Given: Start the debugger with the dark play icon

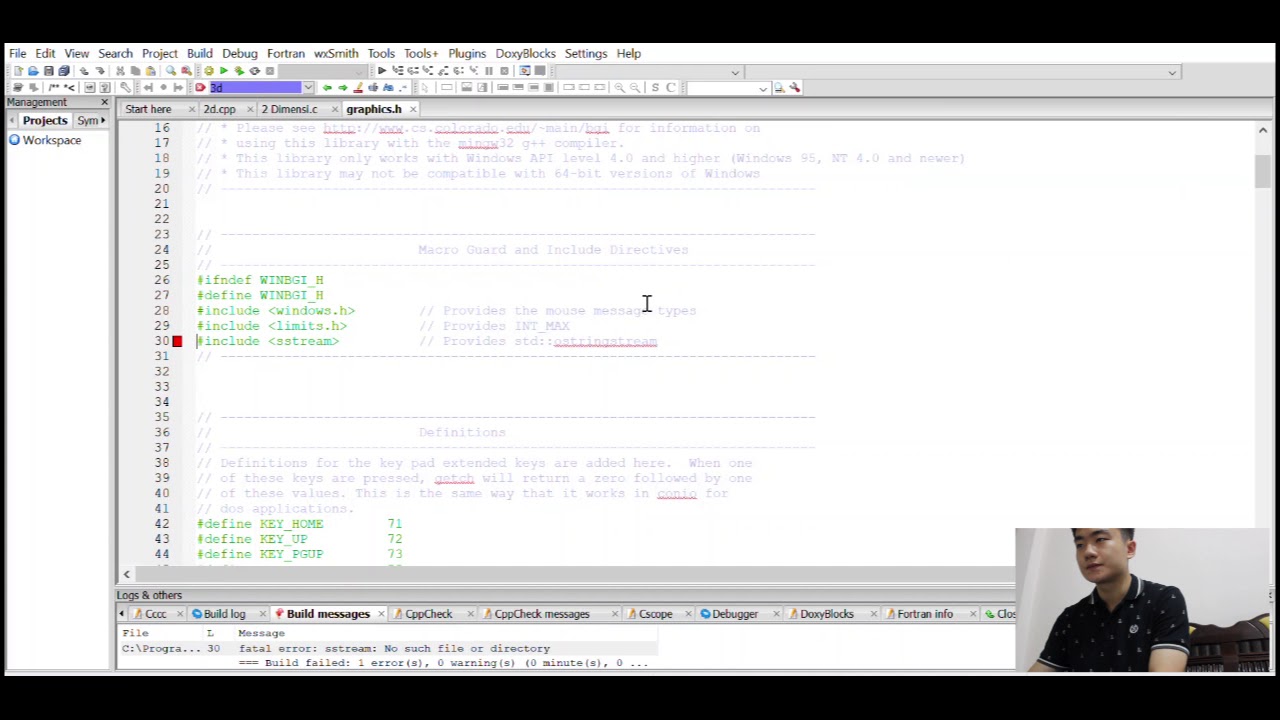Looking at the screenshot, I should (381, 71).
